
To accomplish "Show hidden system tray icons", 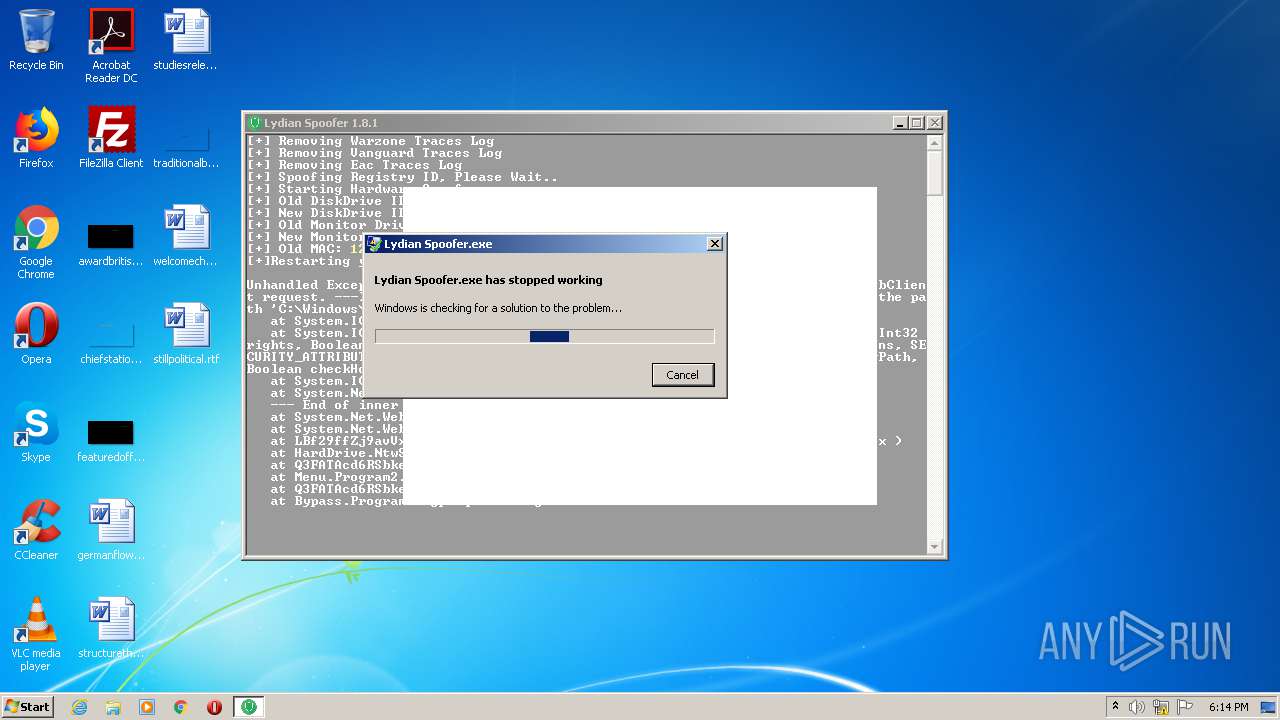I will click(1115, 707).
